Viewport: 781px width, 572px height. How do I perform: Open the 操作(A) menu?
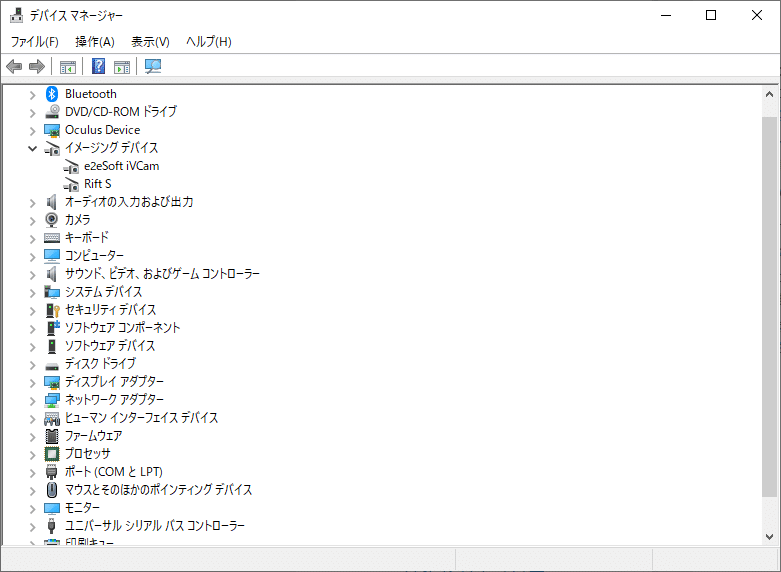(x=95, y=41)
